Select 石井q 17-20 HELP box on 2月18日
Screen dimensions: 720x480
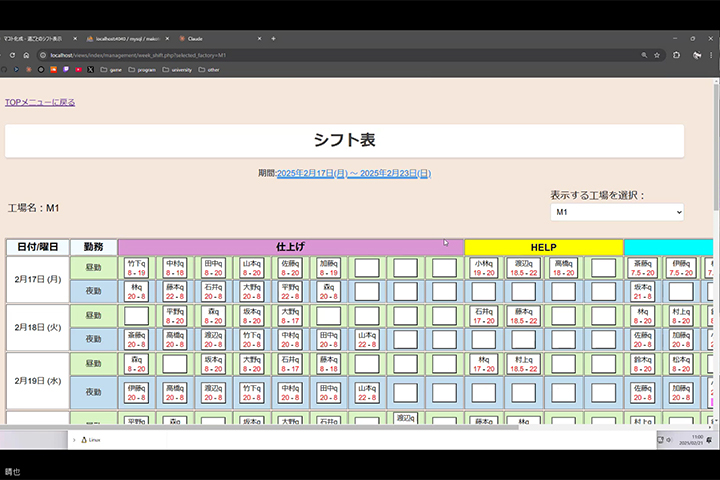pyautogui.click(x=484, y=316)
